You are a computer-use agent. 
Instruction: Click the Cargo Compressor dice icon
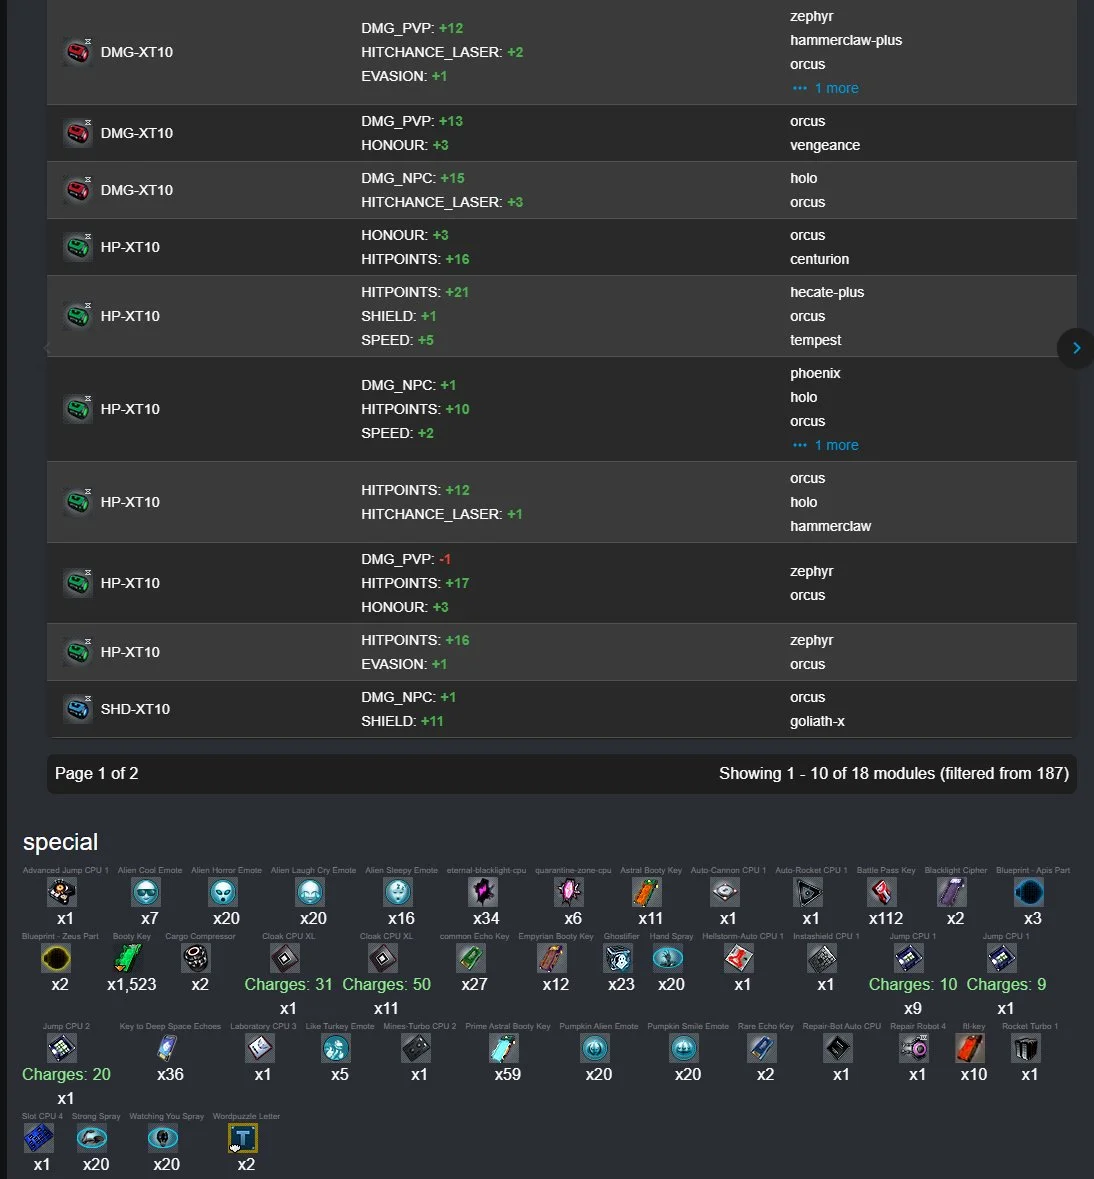[196, 958]
